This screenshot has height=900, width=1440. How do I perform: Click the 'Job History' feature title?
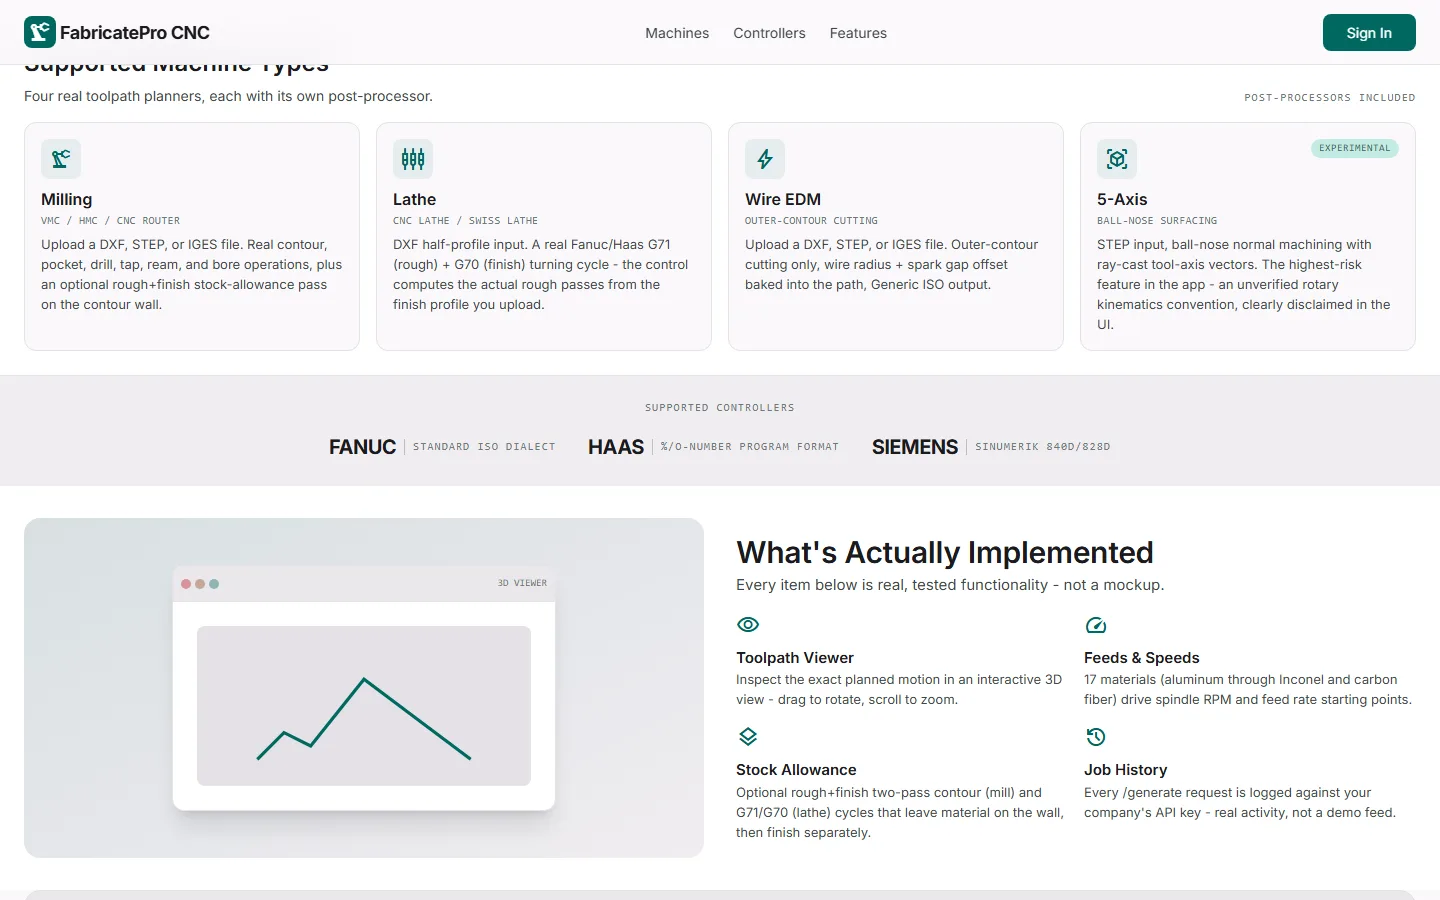point(1126,770)
